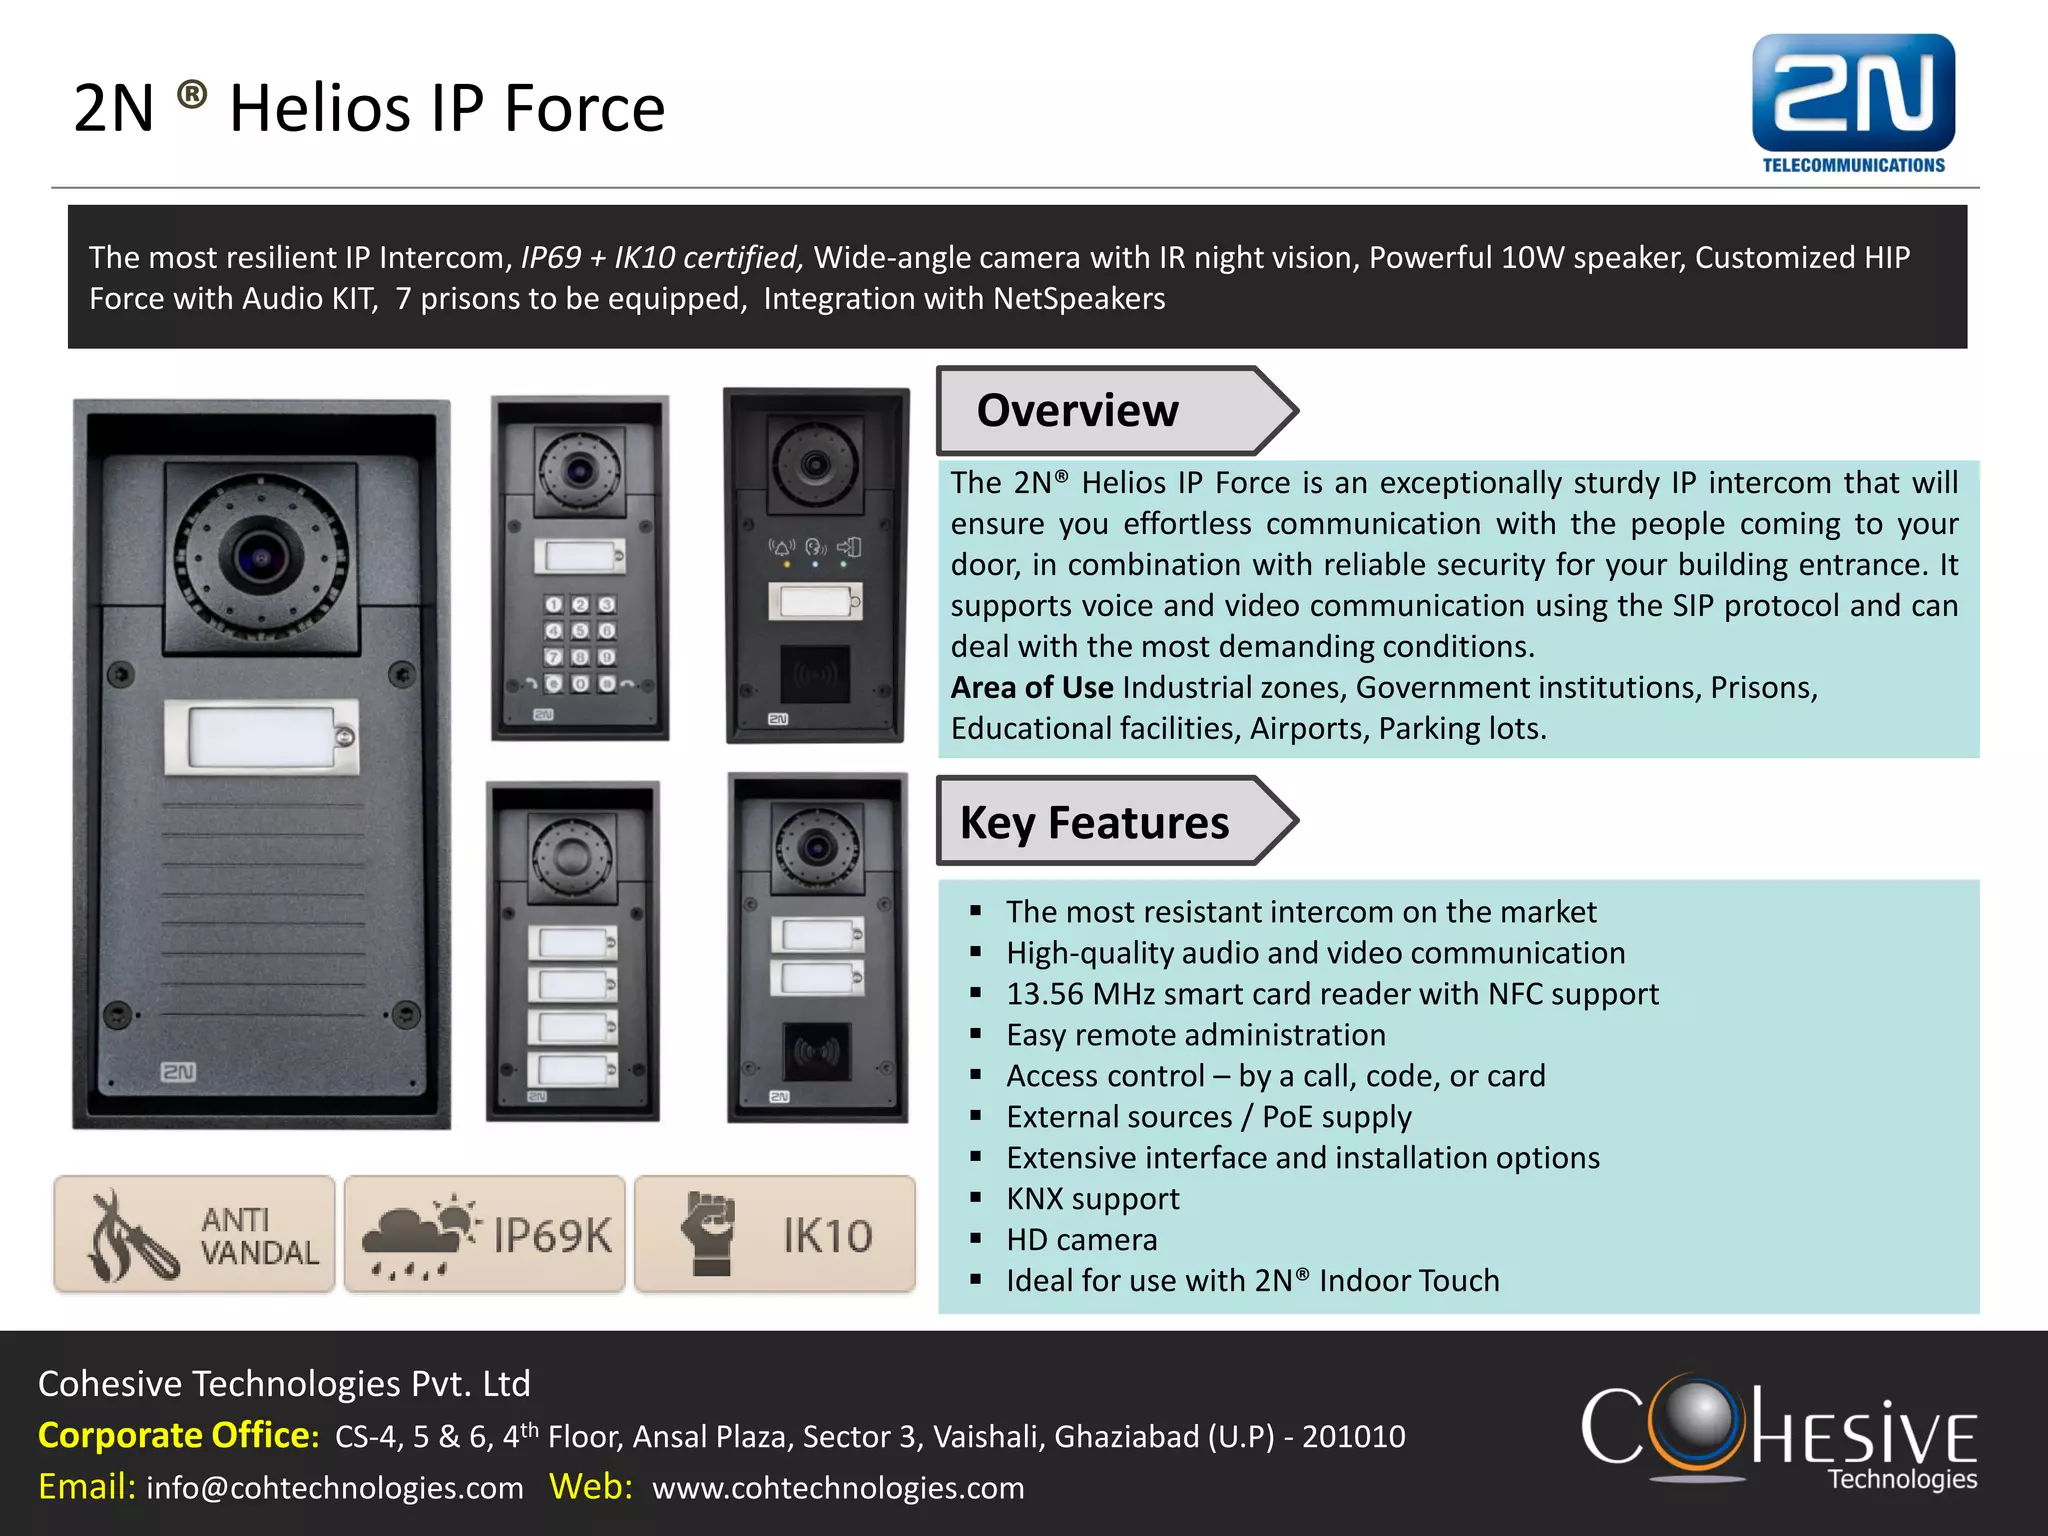Click 'Easy remote administration' bullet
The image size is (2048, 1536).
click(1196, 1035)
